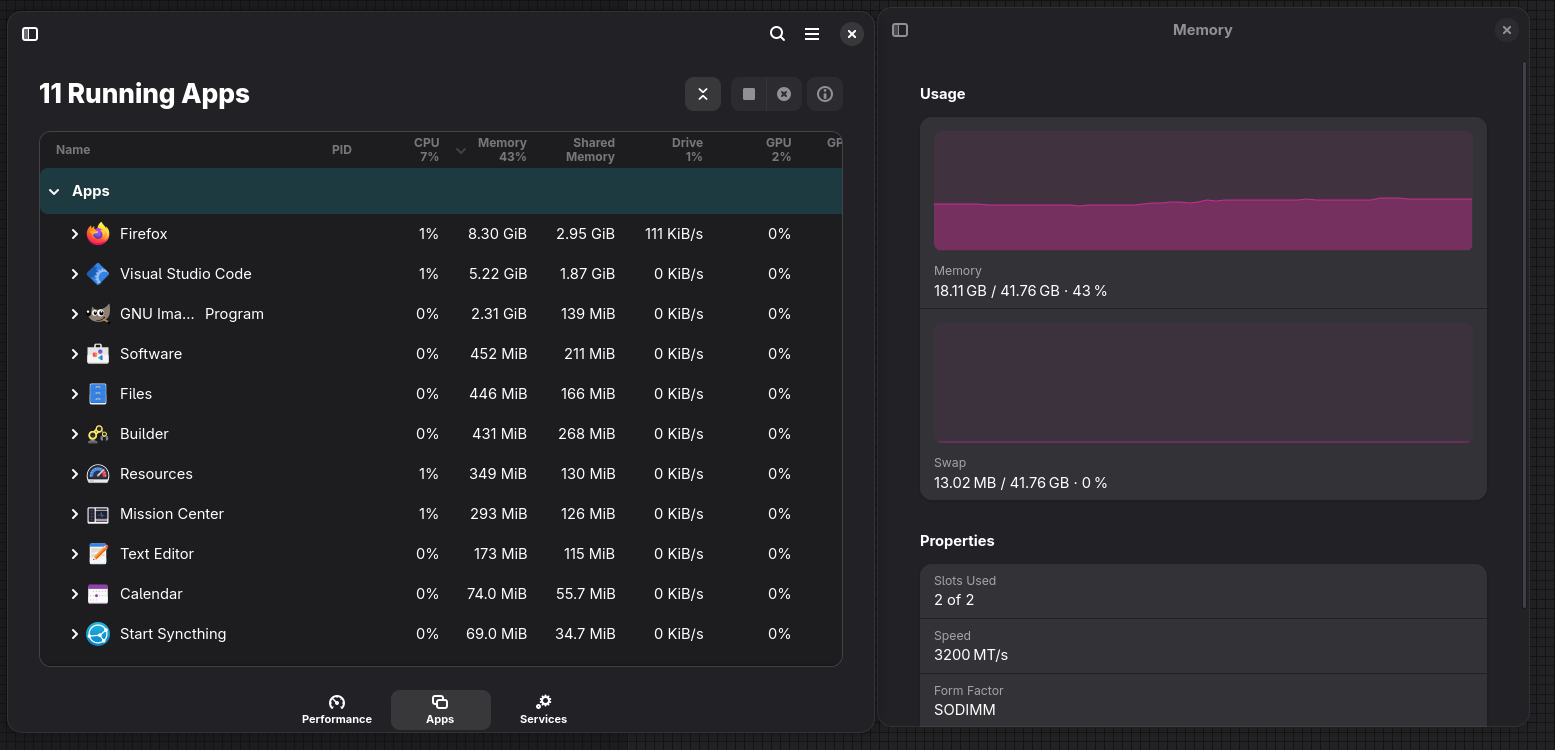Expand the Resources row
Image resolution: width=1555 pixels, height=750 pixels.
click(74, 474)
